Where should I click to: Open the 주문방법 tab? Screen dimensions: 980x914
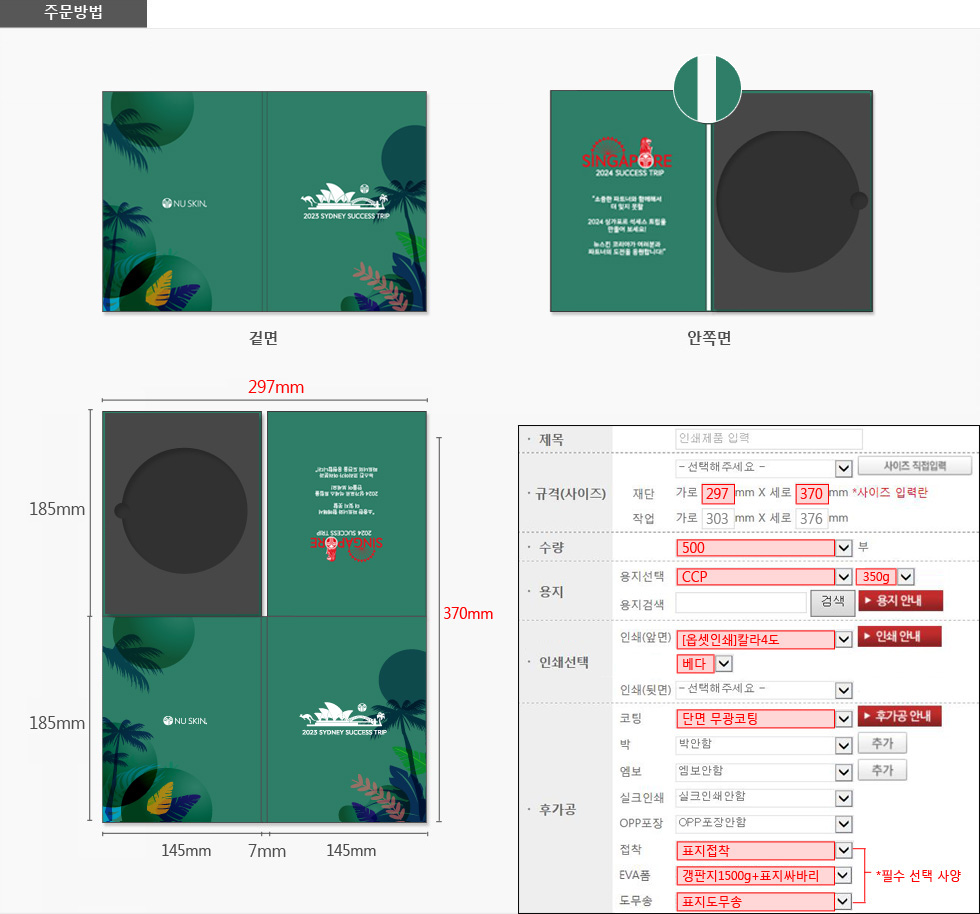click(73, 13)
